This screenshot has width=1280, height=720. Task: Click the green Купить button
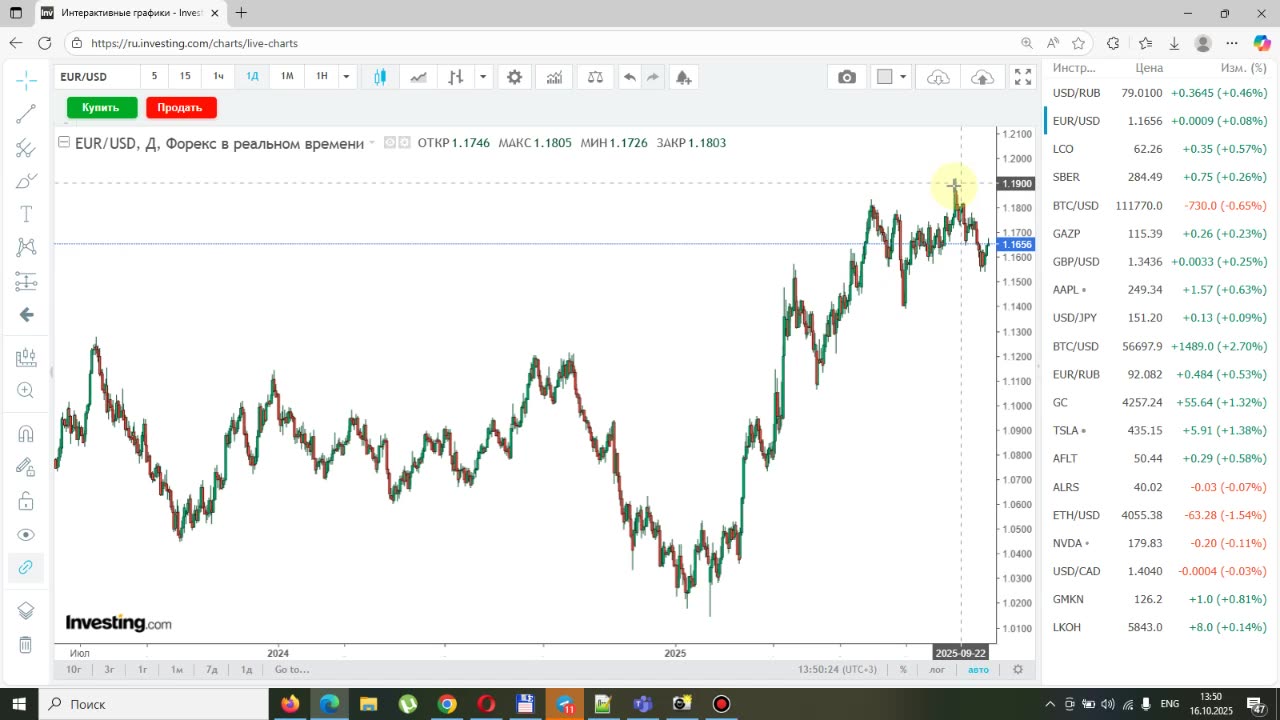pyautogui.click(x=101, y=107)
